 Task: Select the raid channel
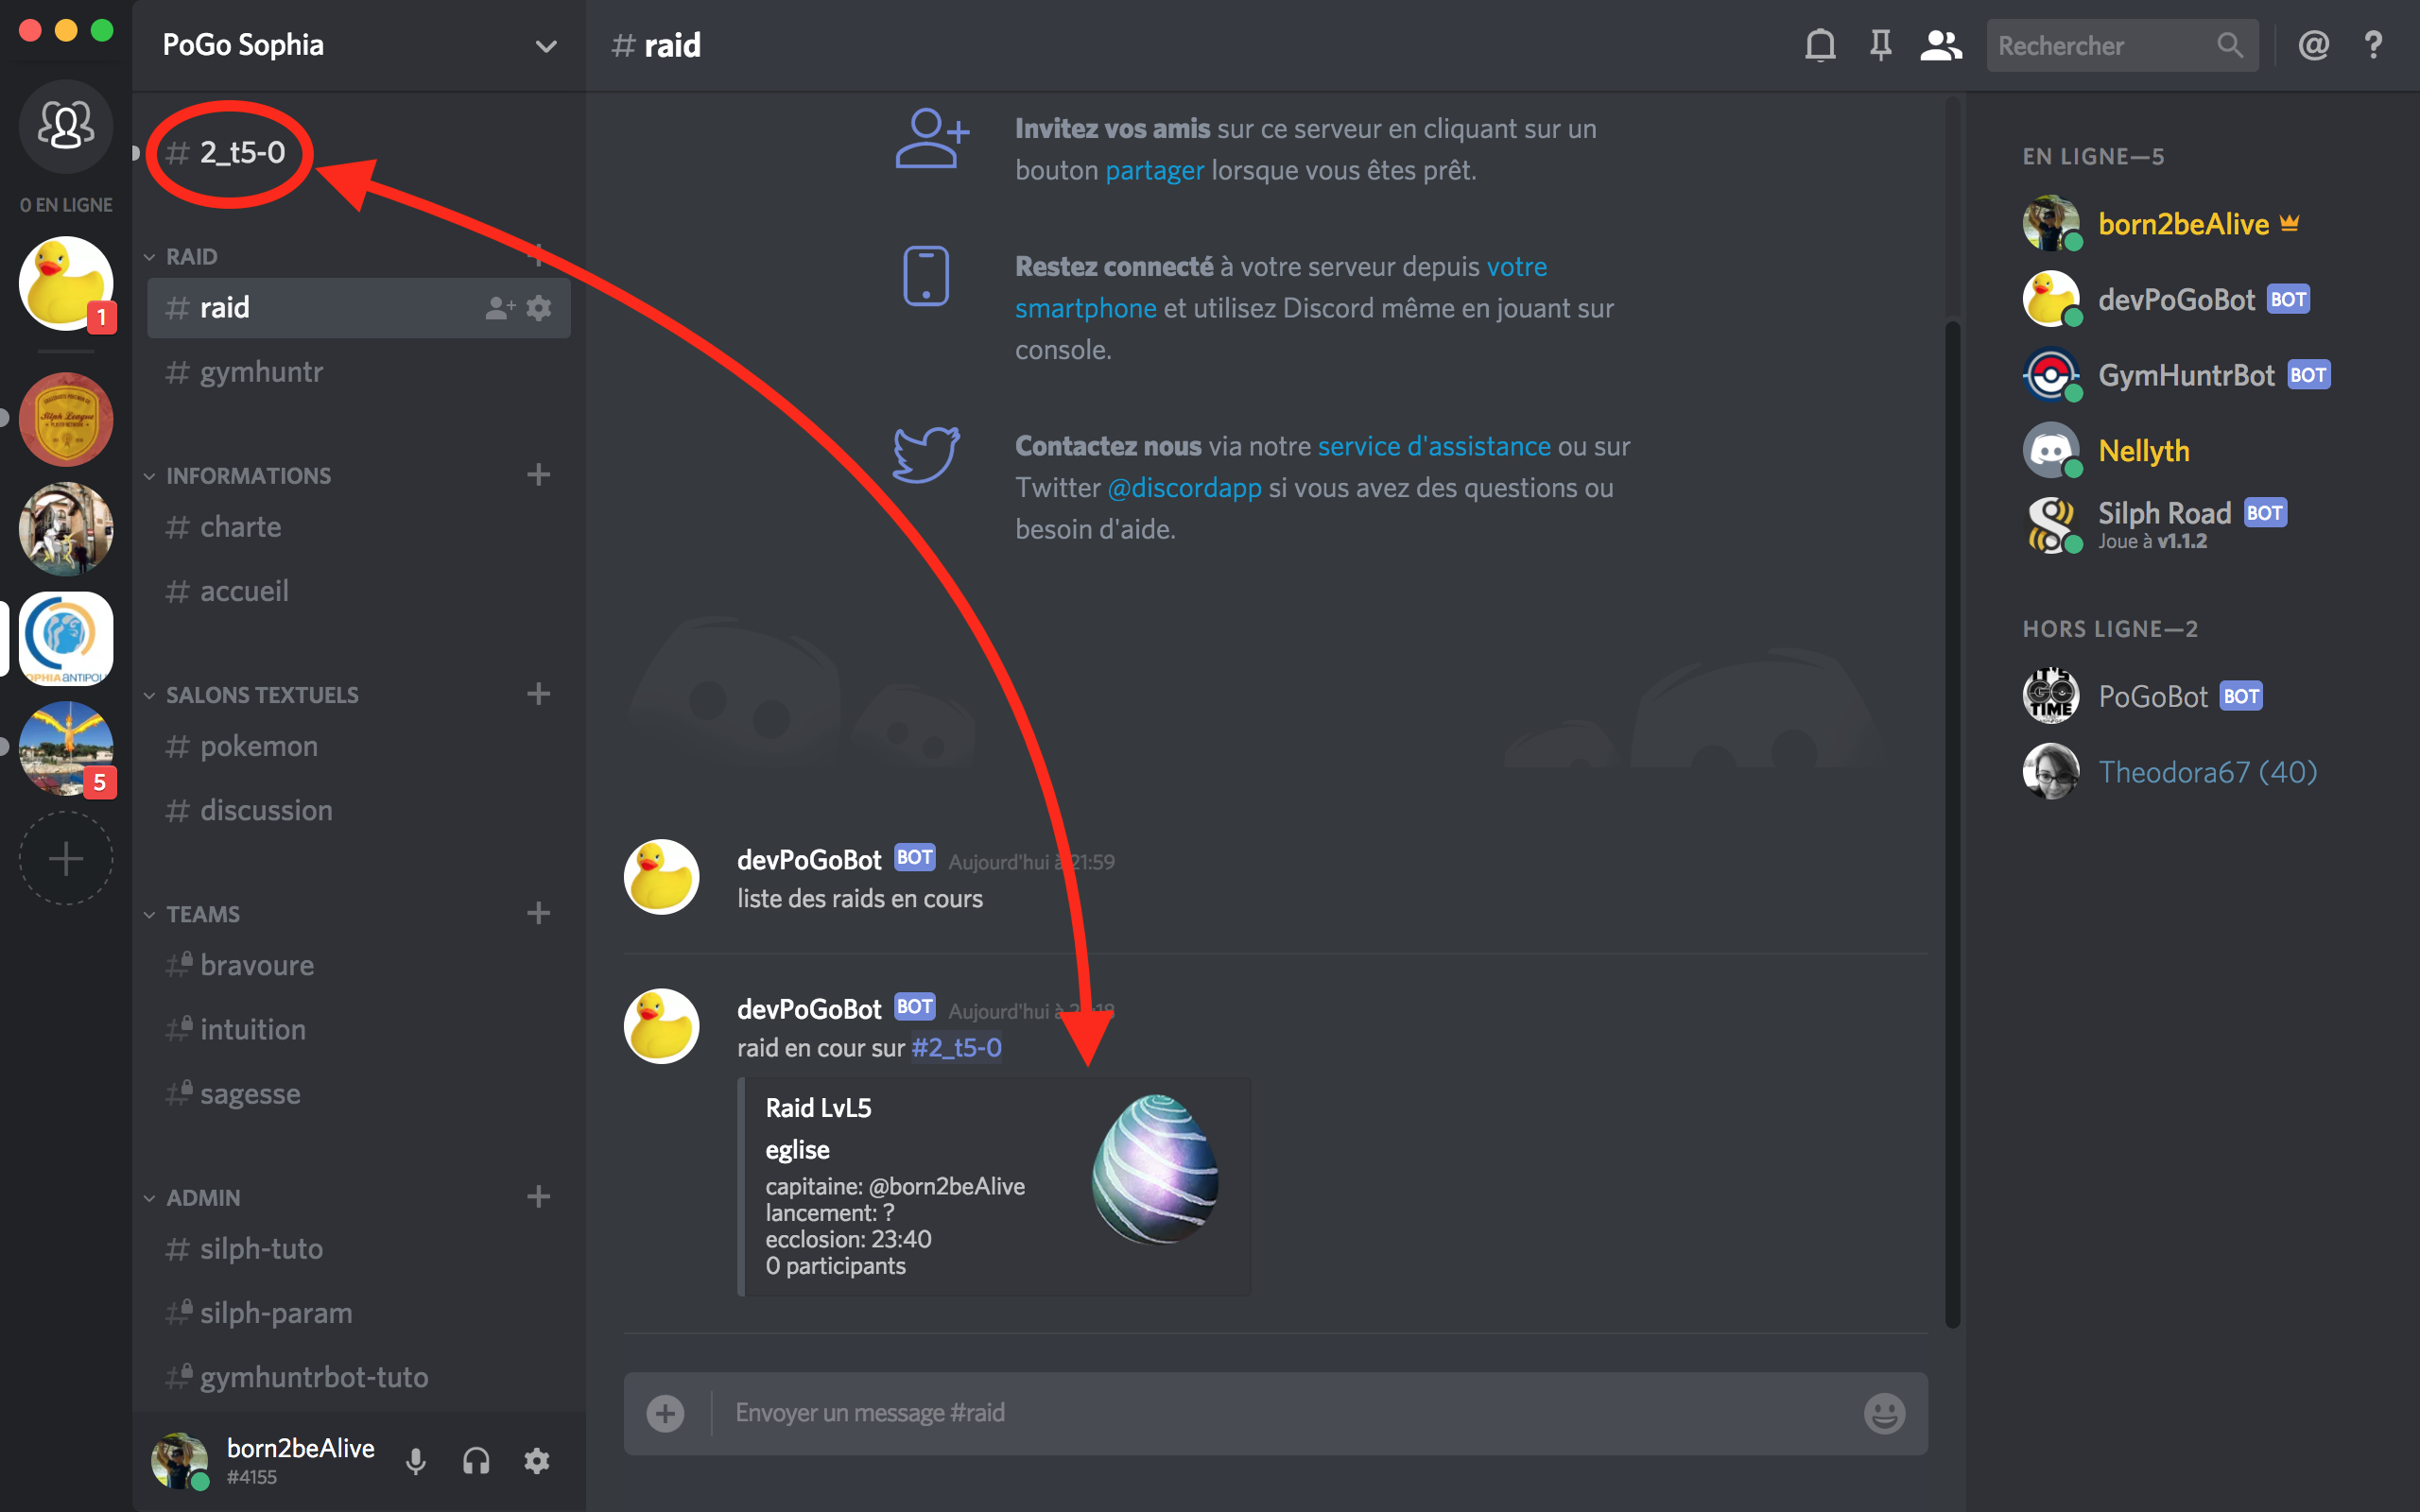click(359, 308)
